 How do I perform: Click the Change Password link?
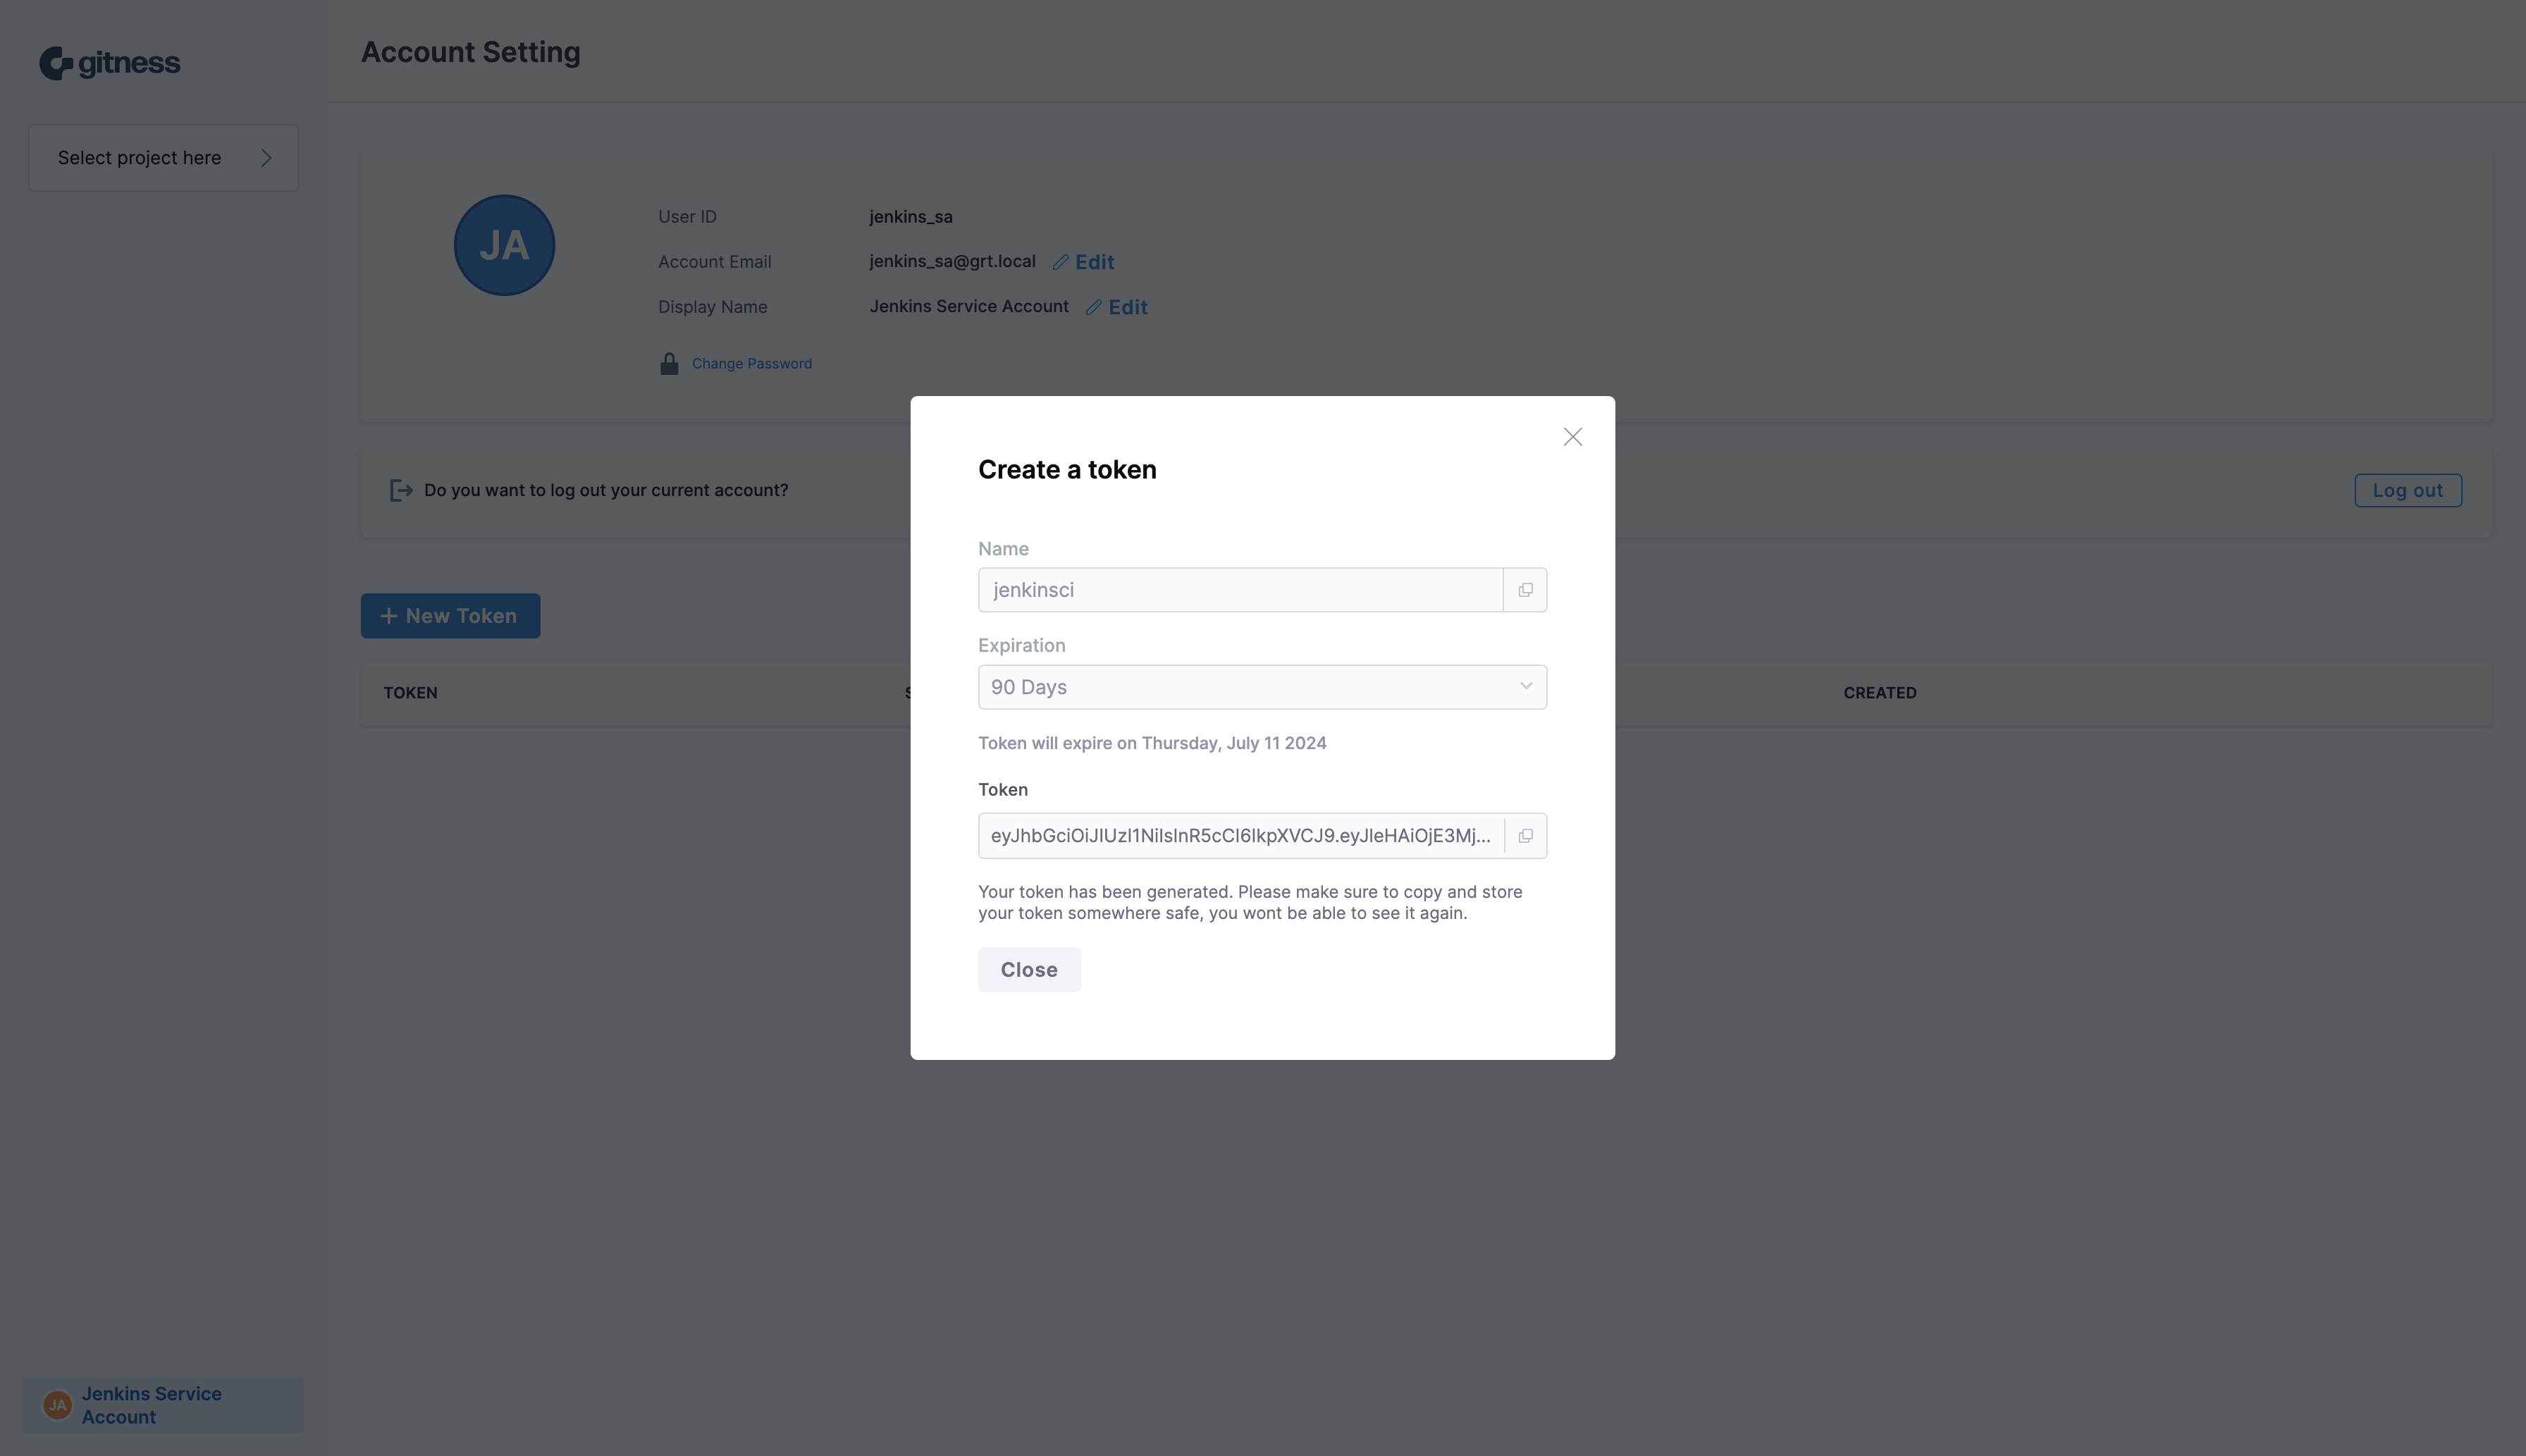(x=752, y=364)
